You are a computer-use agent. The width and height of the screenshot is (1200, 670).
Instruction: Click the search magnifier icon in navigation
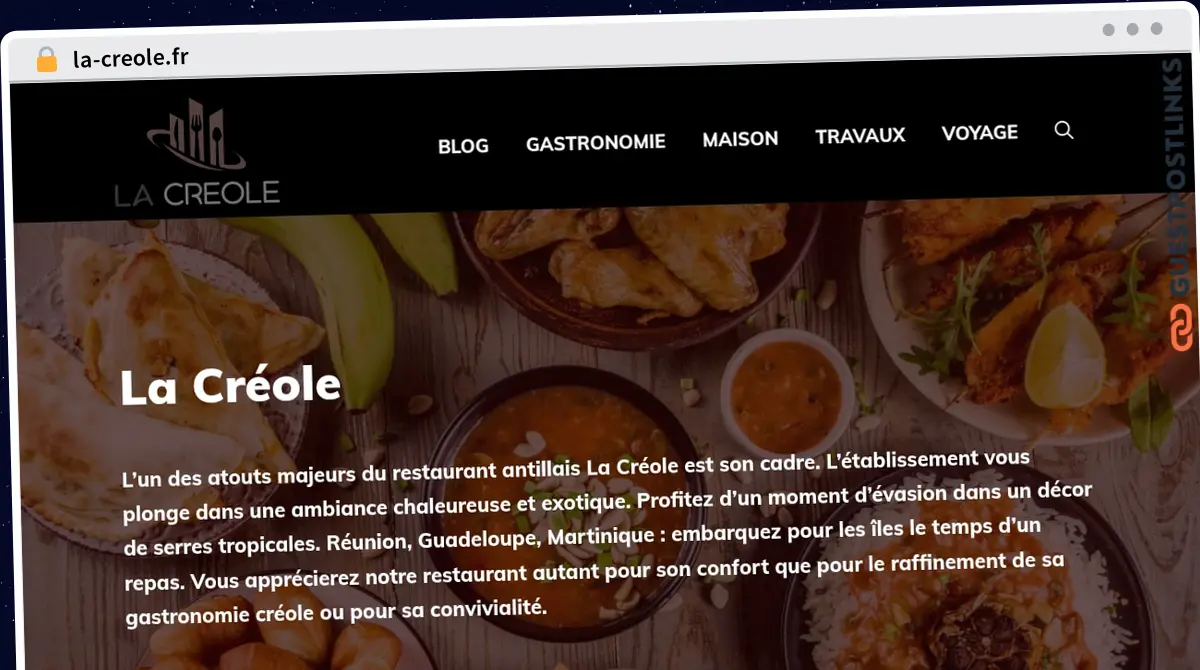(x=1064, y=130)
